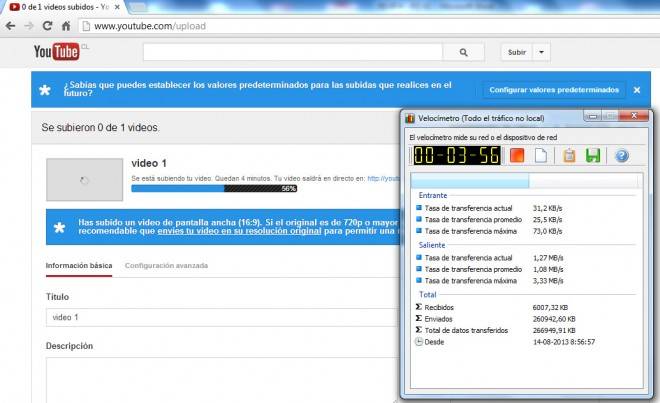Click the blank page icon in Velocímetro

541,155
